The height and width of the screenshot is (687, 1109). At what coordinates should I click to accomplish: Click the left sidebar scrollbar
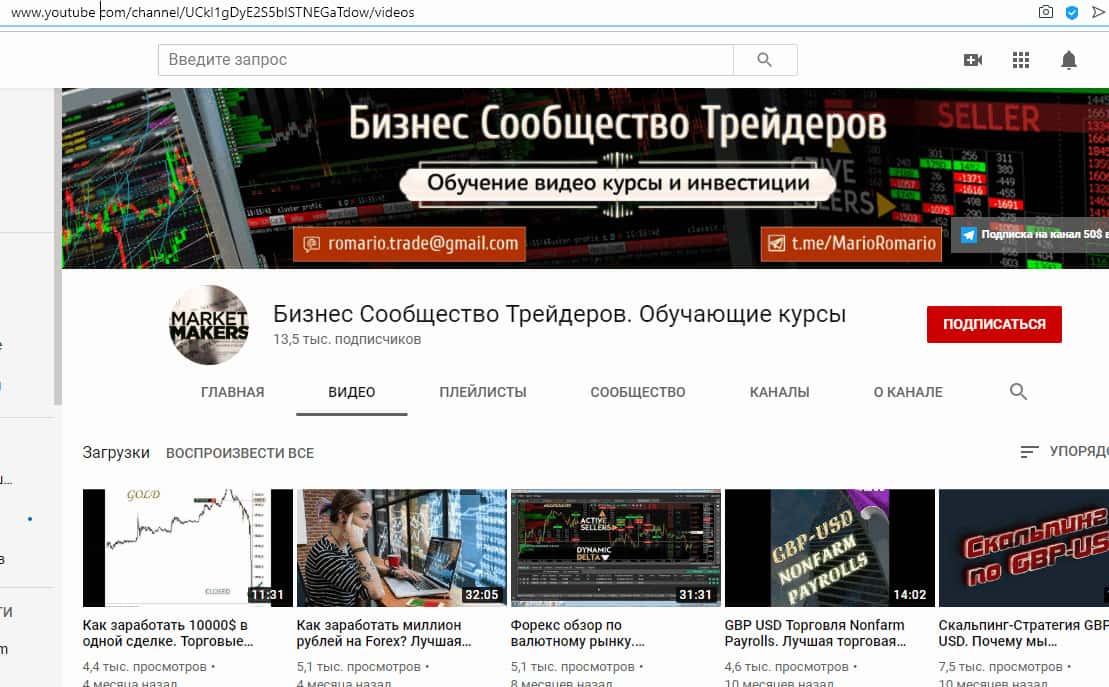(x=58, y=246)
